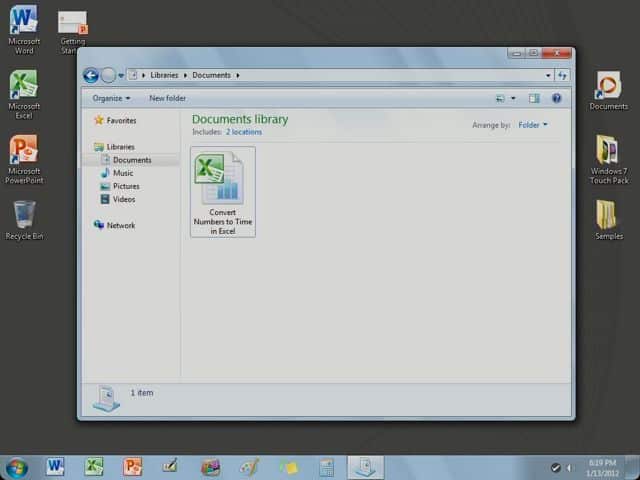Select Convert Numbers to Time in Excel file
This screenshot has height=480, width=640.
(223, 192)
